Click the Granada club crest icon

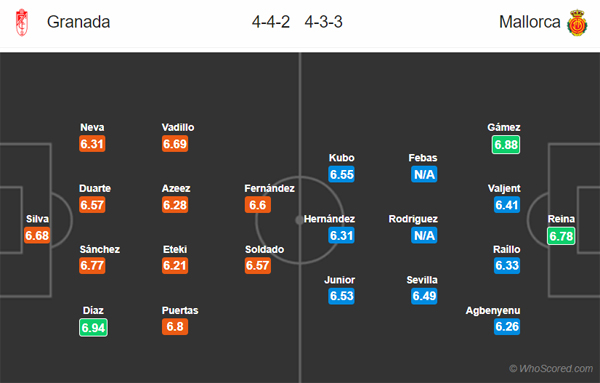tap(22, 22)
